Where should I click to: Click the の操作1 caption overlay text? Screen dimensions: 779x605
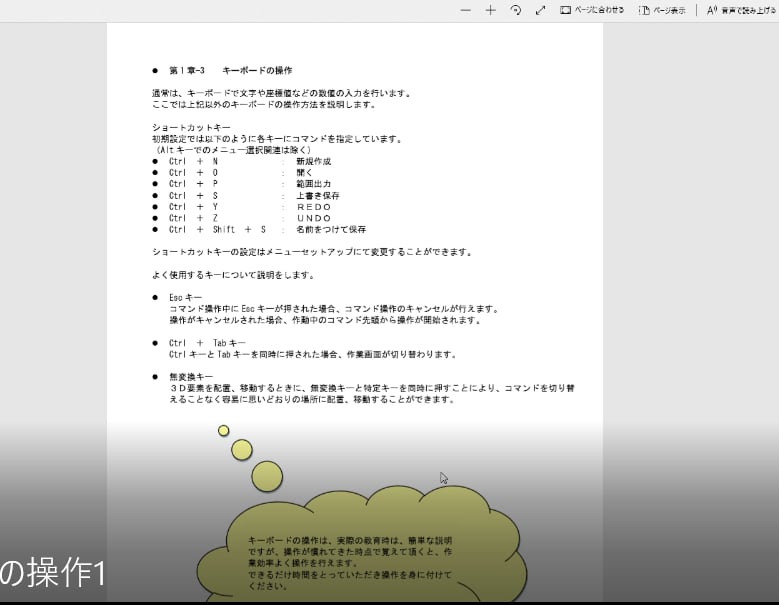click(x=52, y=574)
